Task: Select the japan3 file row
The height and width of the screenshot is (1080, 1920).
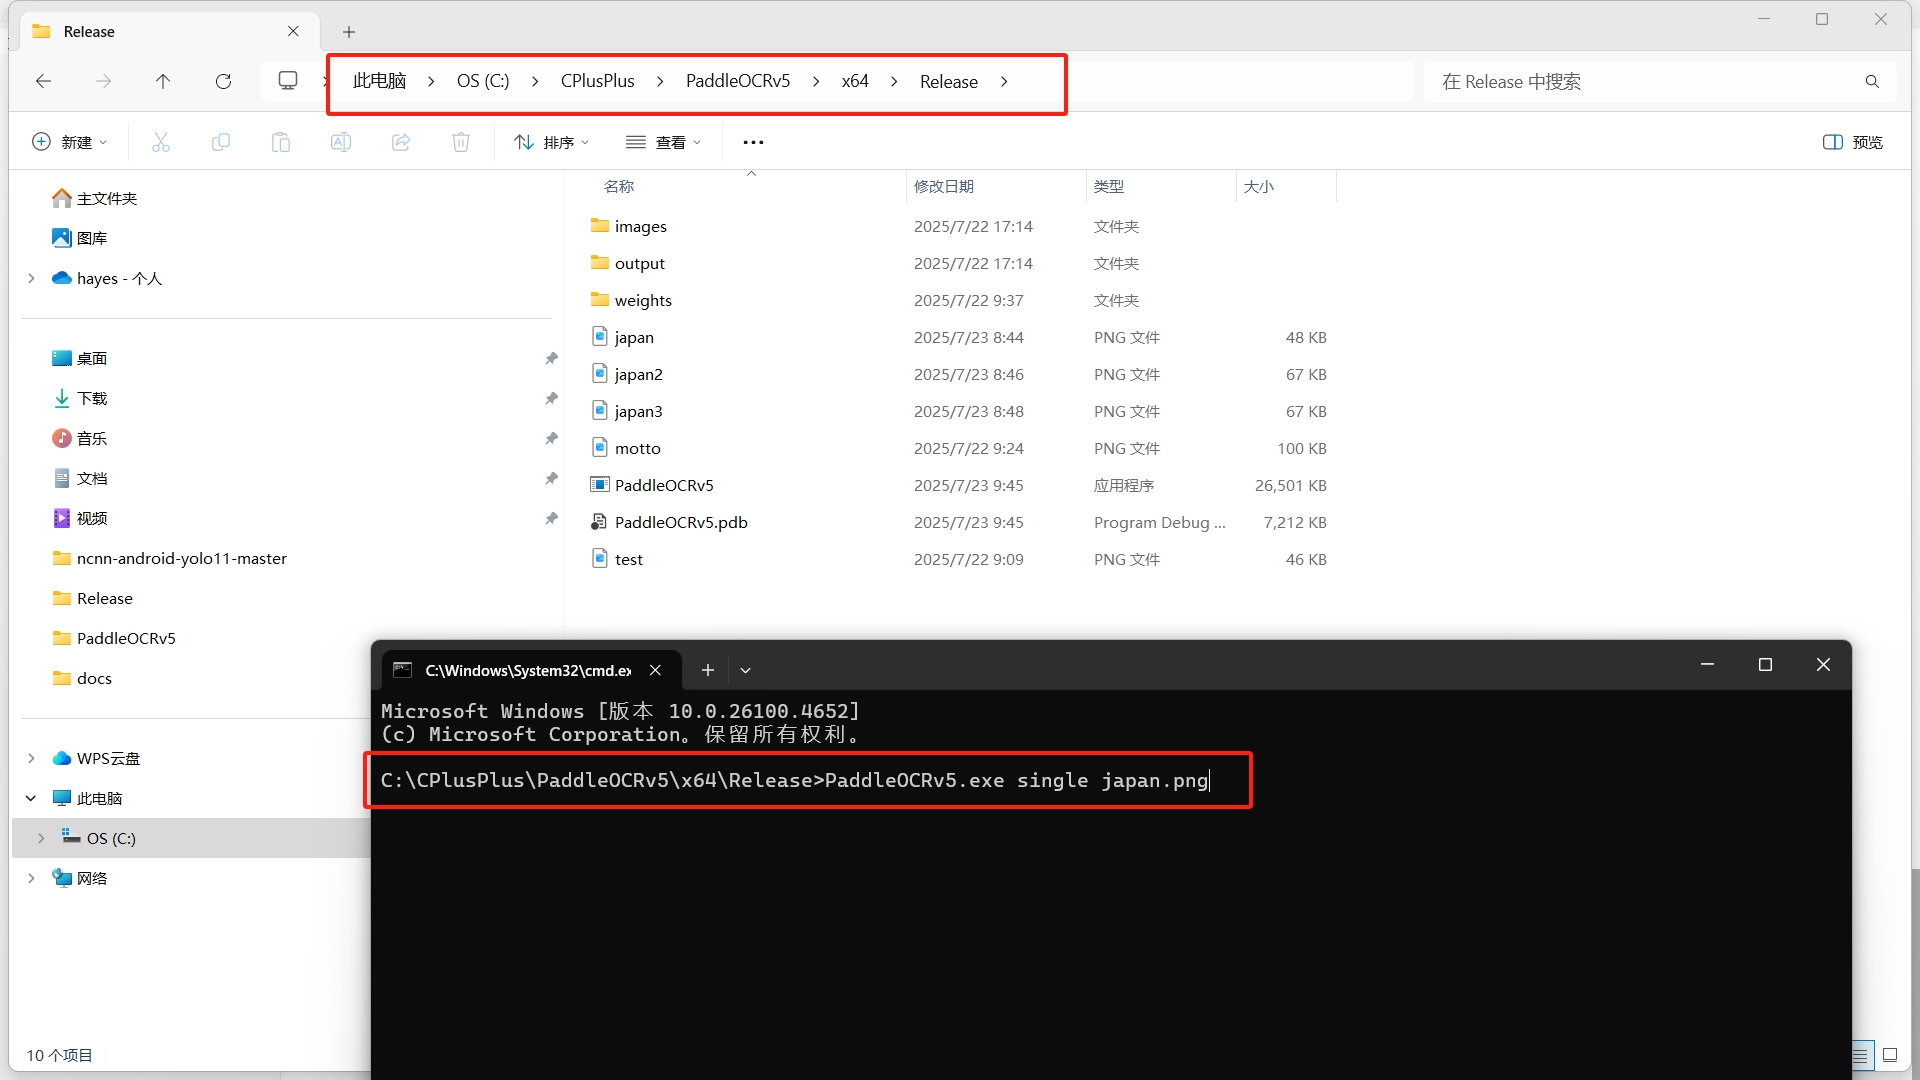Action: tap(960, 411)
